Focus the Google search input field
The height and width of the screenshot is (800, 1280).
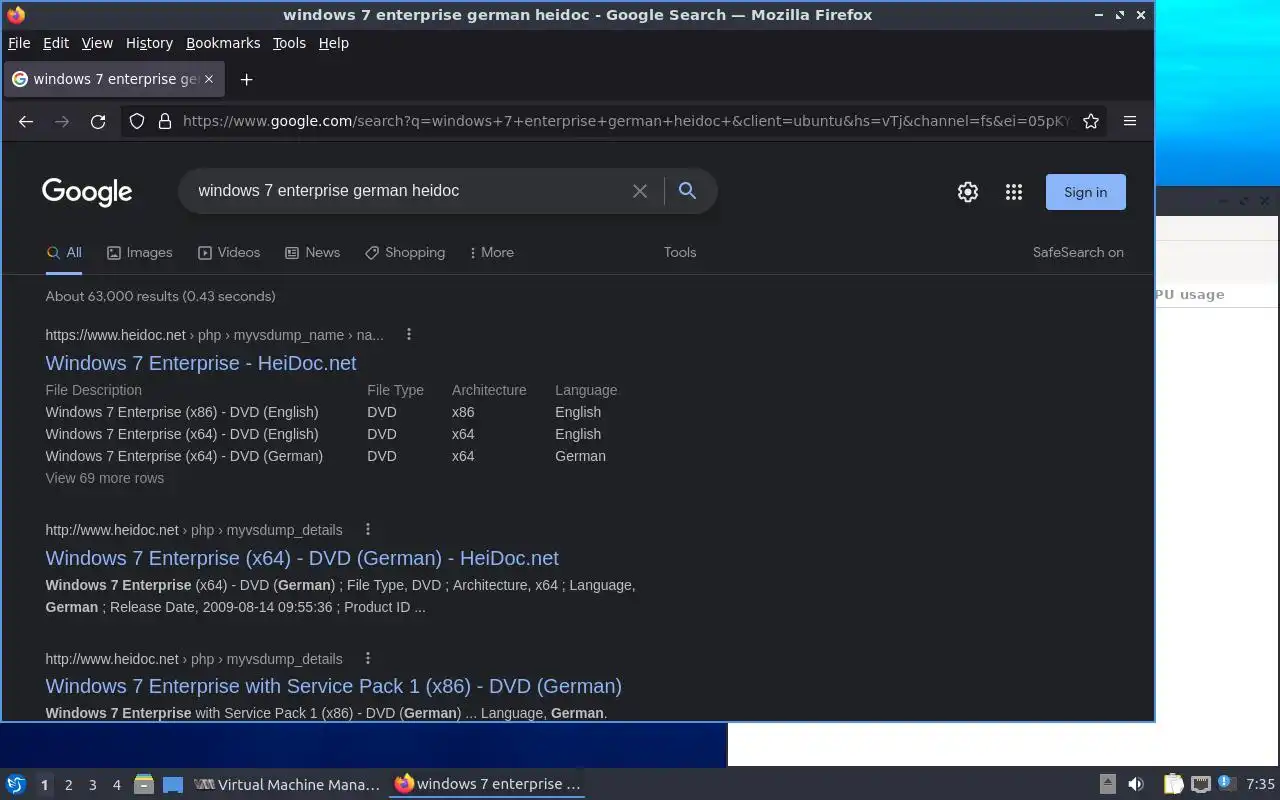pos(410,191)
